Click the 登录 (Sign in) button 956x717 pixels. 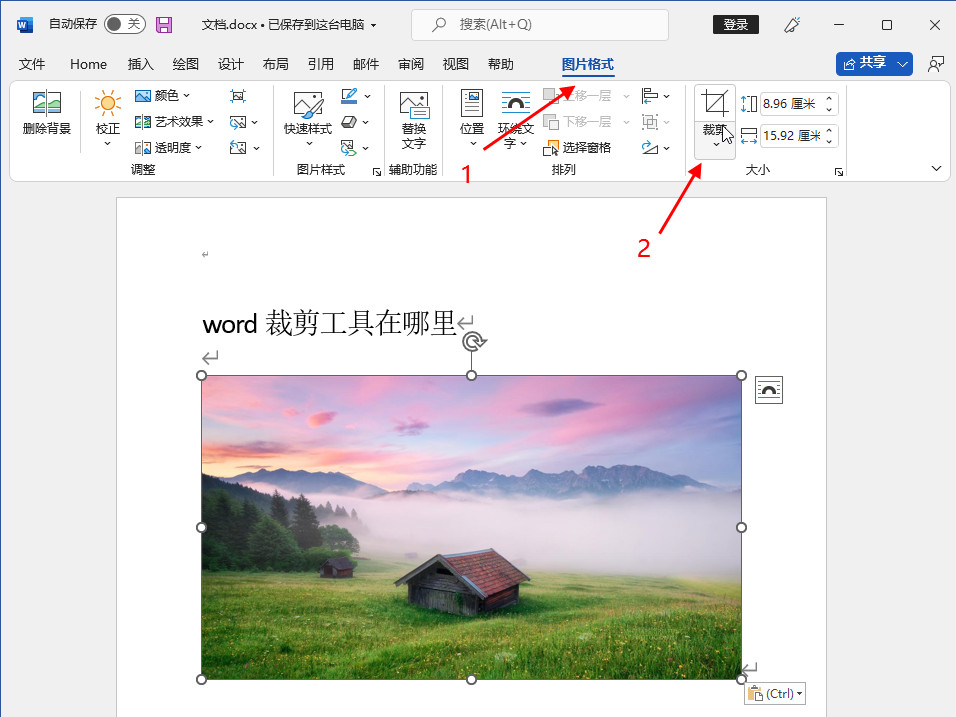click(x=735, y=25)
